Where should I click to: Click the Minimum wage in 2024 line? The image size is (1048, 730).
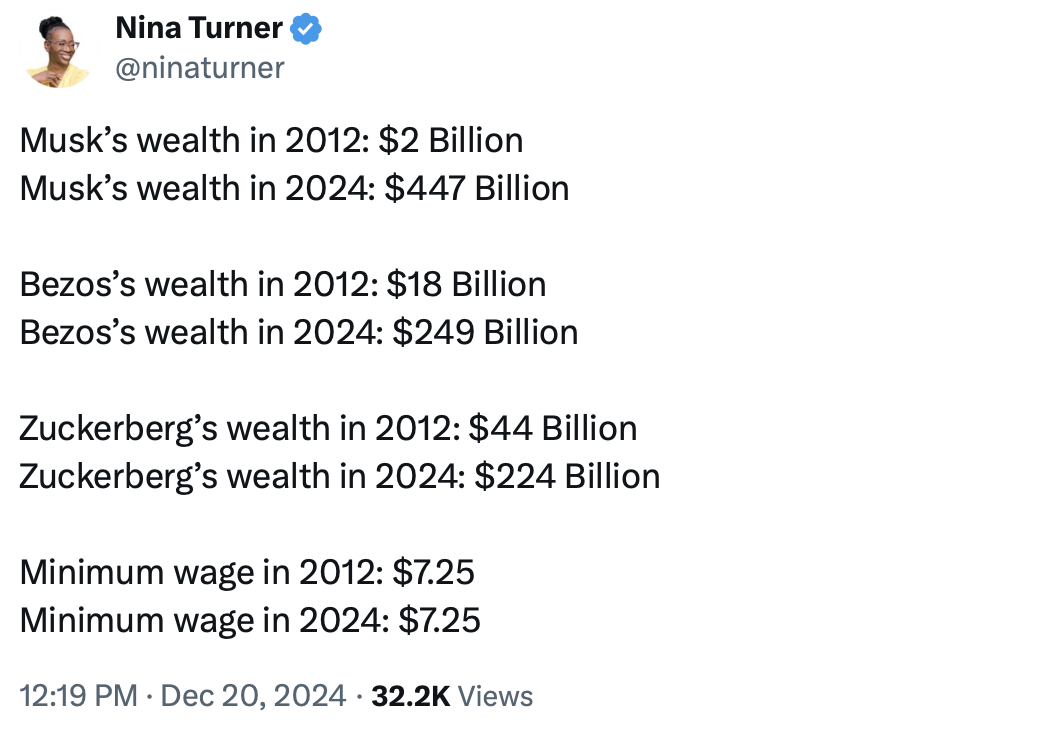tap(250, 620)
